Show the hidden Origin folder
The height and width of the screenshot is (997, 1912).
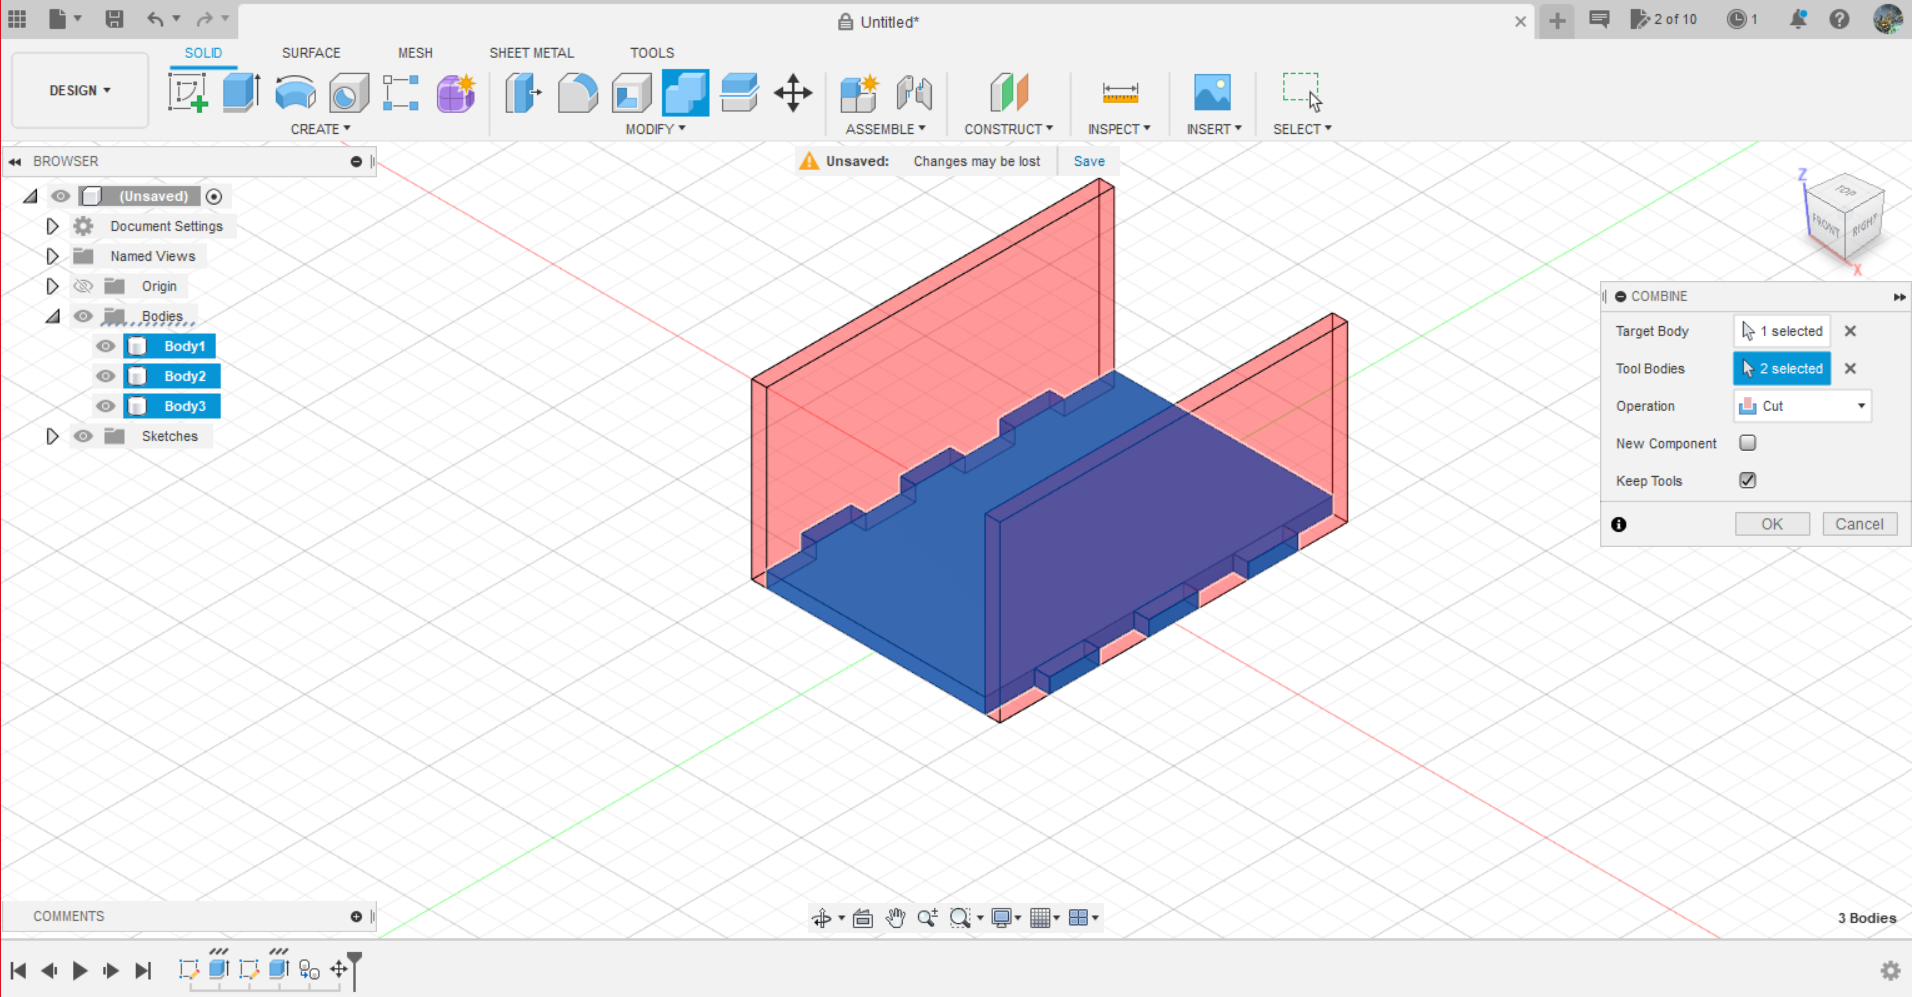[x=83, y=286]
